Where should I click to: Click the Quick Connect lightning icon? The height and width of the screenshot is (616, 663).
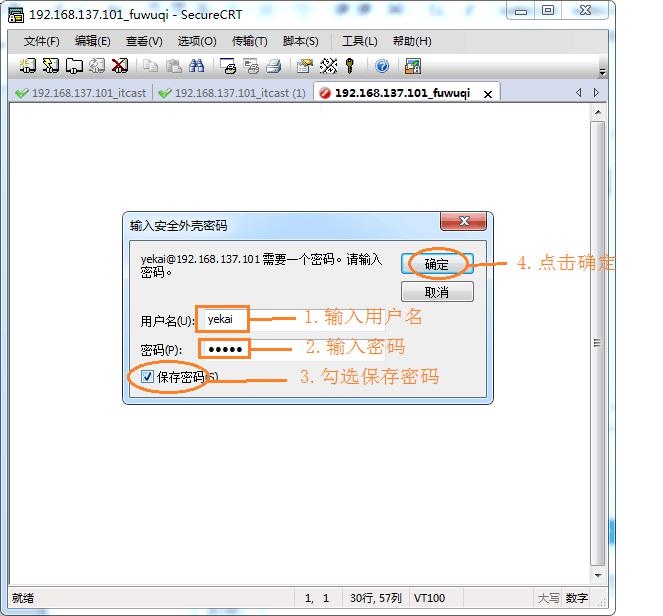[x=51, y=66]
